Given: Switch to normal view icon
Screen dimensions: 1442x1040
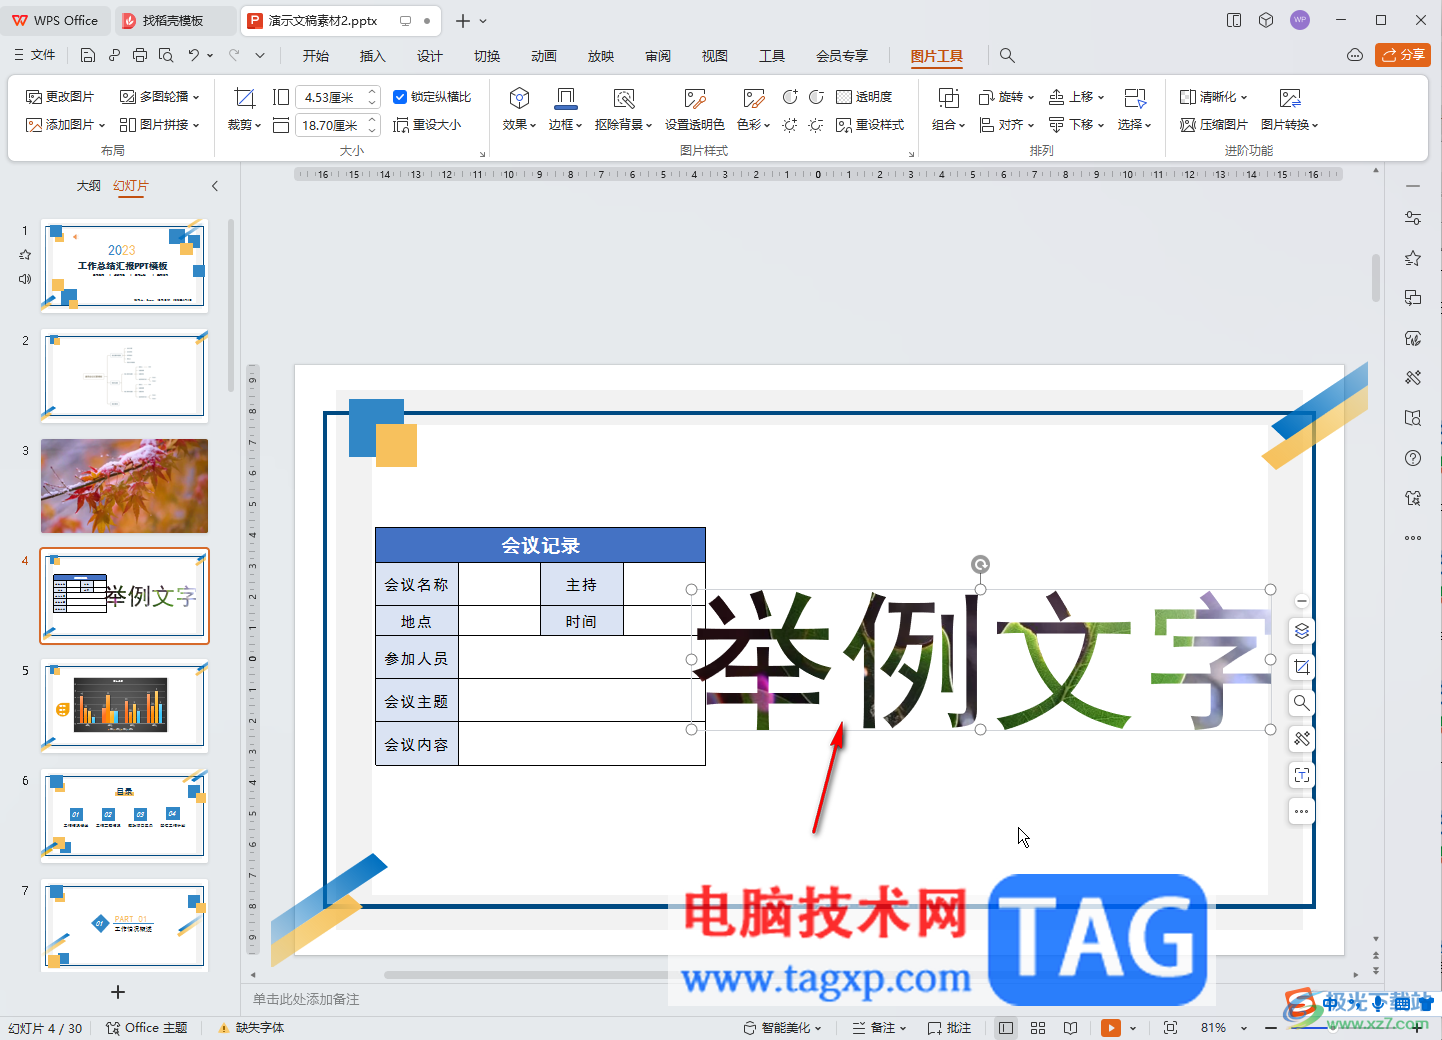Looking at the screenshot, I should click(1006, 1028).
